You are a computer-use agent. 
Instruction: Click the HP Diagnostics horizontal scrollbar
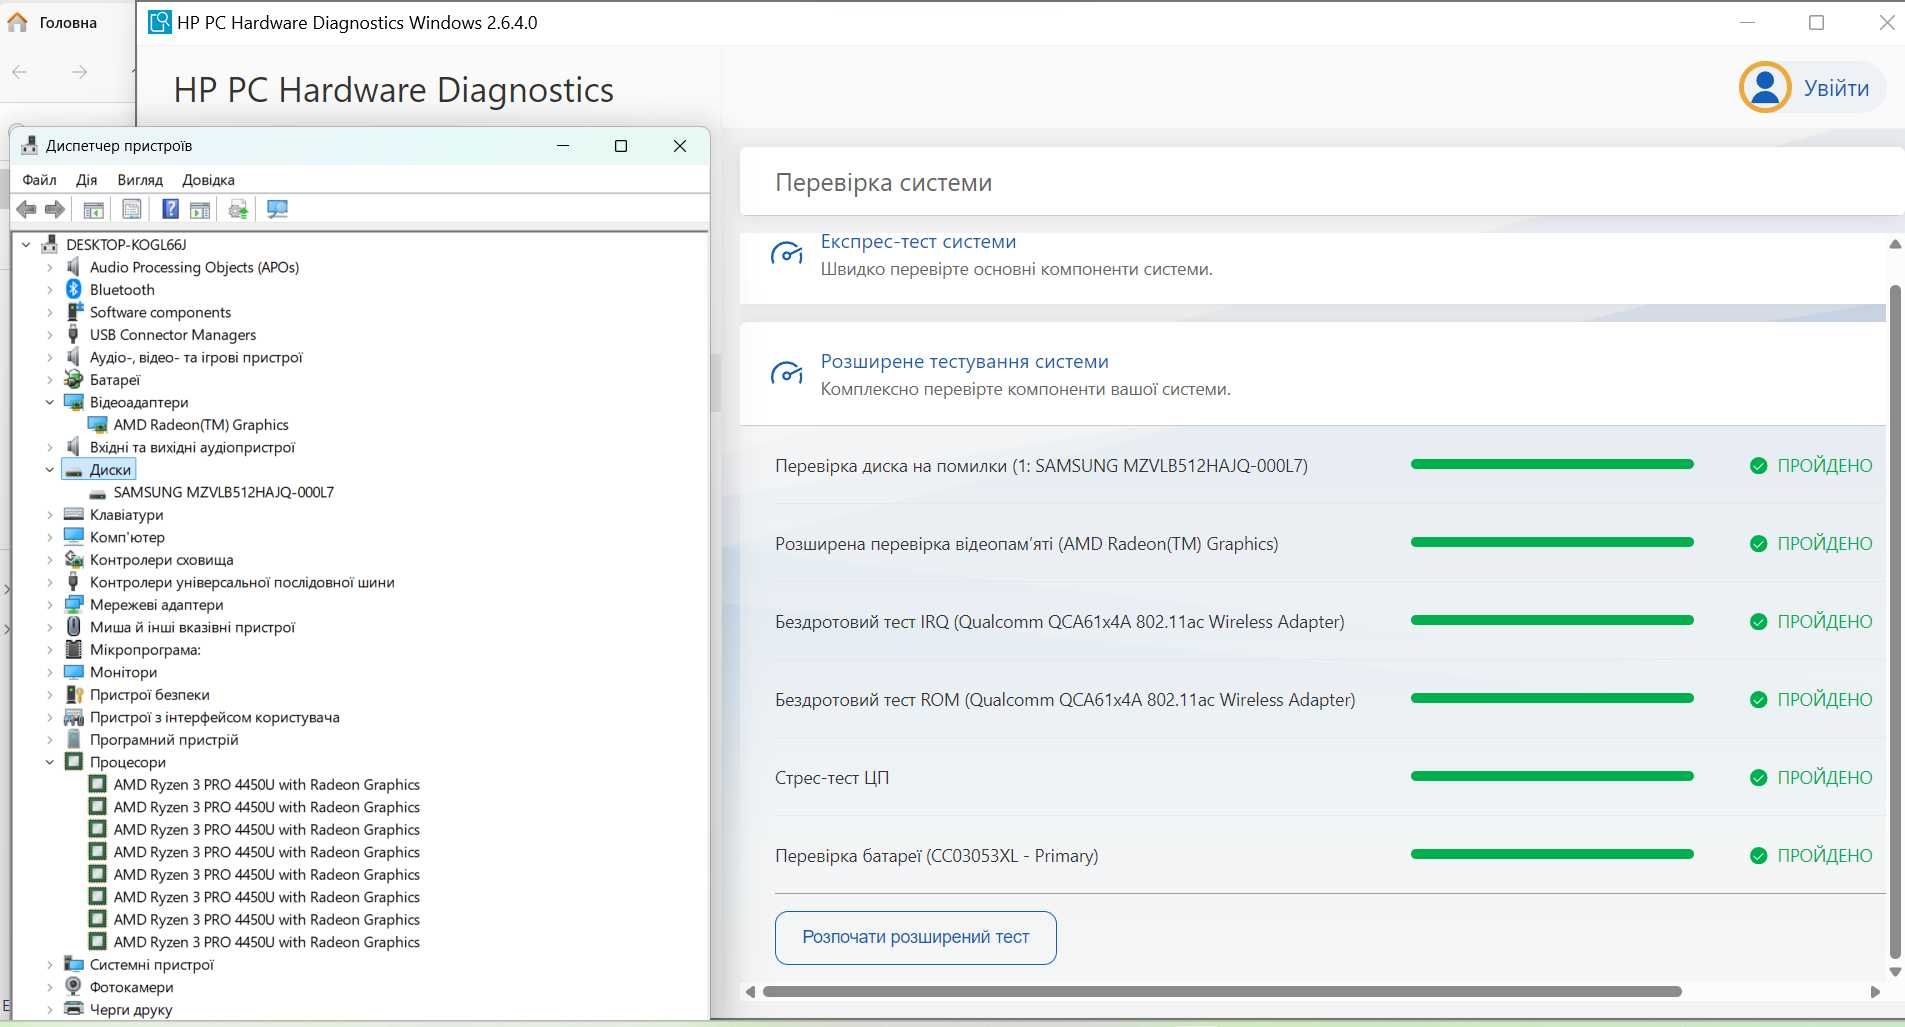coord(1222,991)
